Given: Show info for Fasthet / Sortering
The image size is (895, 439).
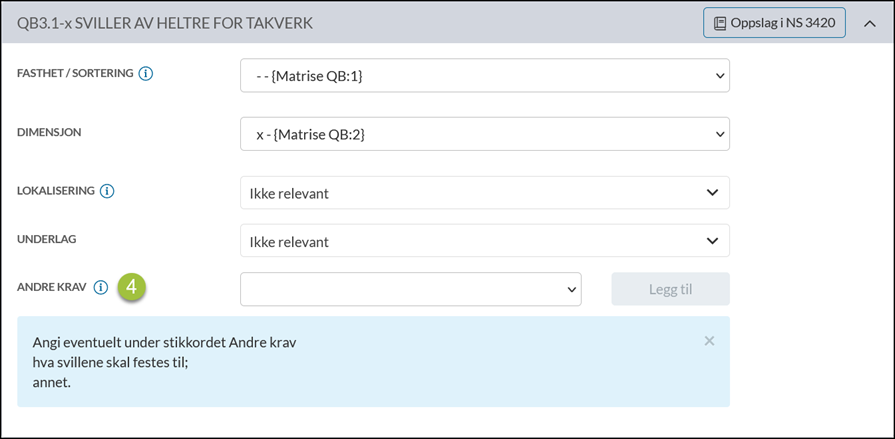Looking at the screenshot, I should point(146,73).
